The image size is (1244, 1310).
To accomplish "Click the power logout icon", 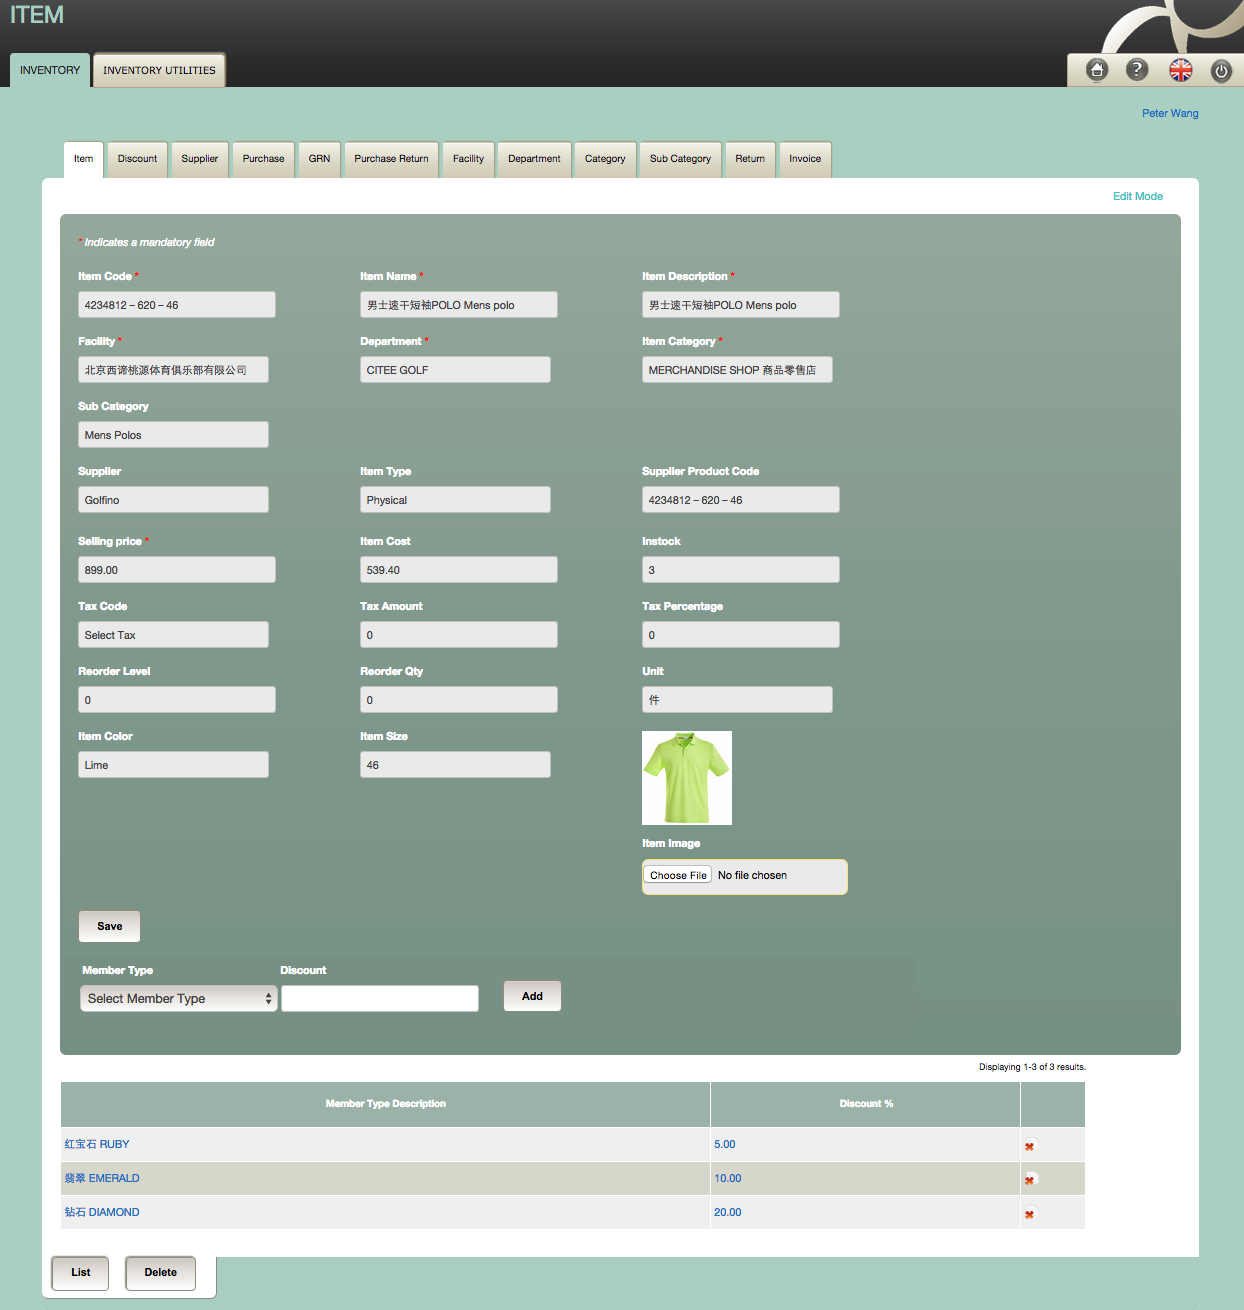I will pos(1221,70).
